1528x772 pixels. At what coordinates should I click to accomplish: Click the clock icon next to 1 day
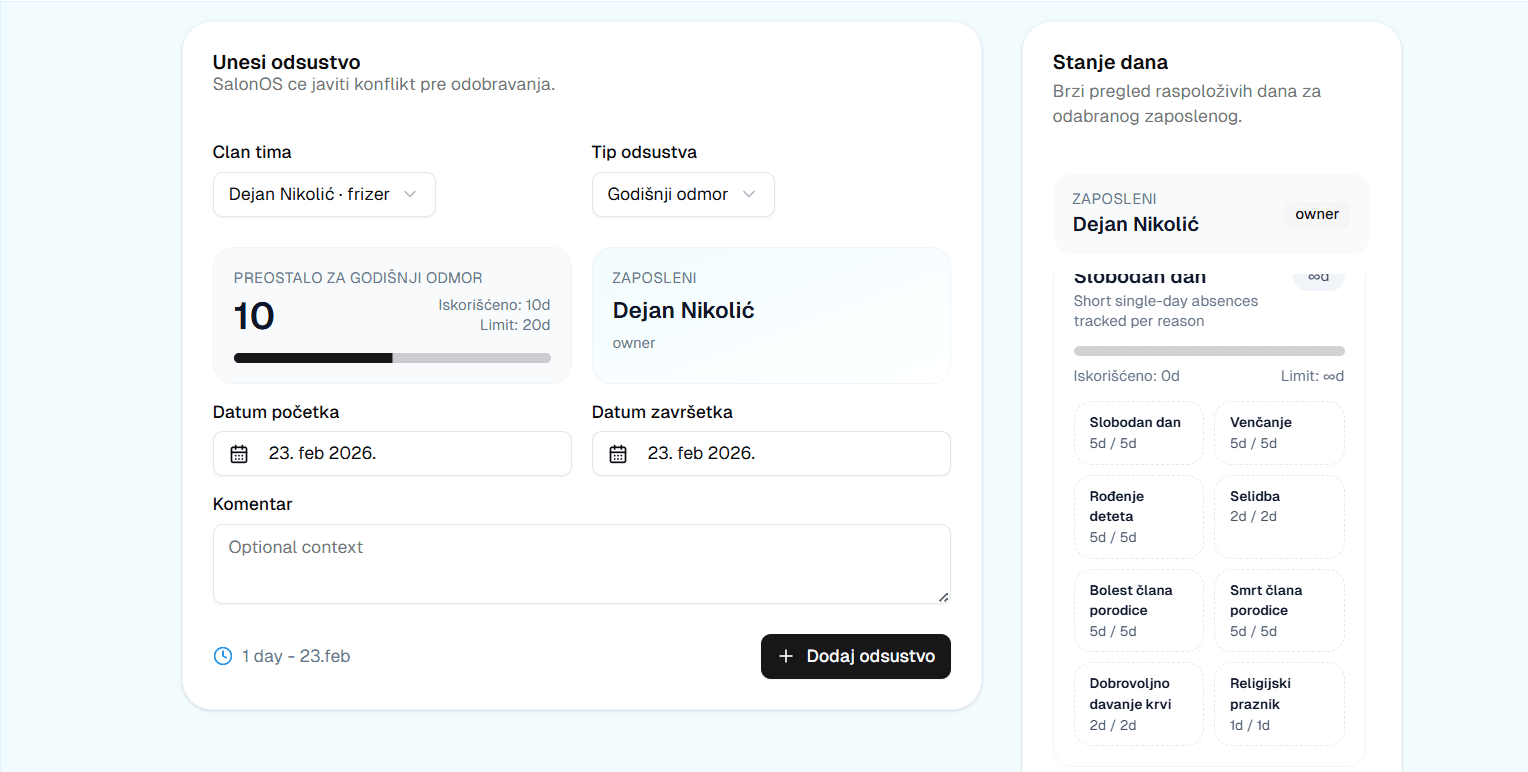click(x=222, y=656)
